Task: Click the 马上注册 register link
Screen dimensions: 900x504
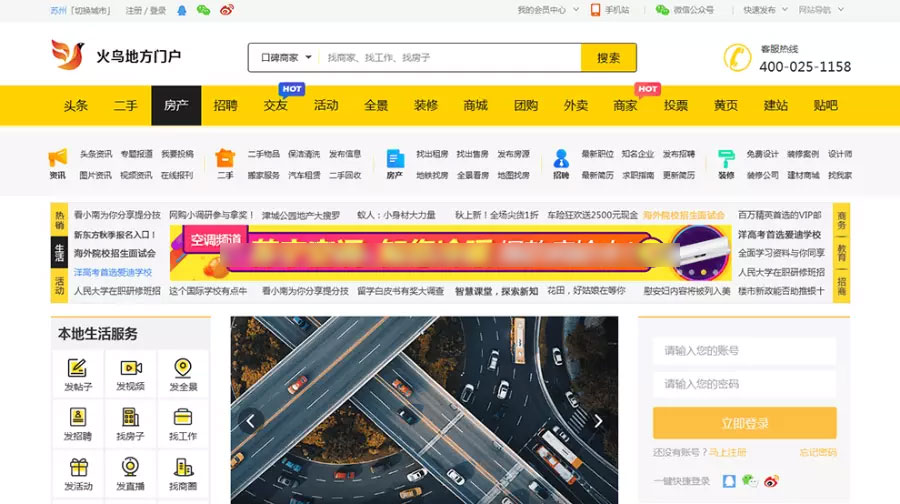Action: point(727,452)
